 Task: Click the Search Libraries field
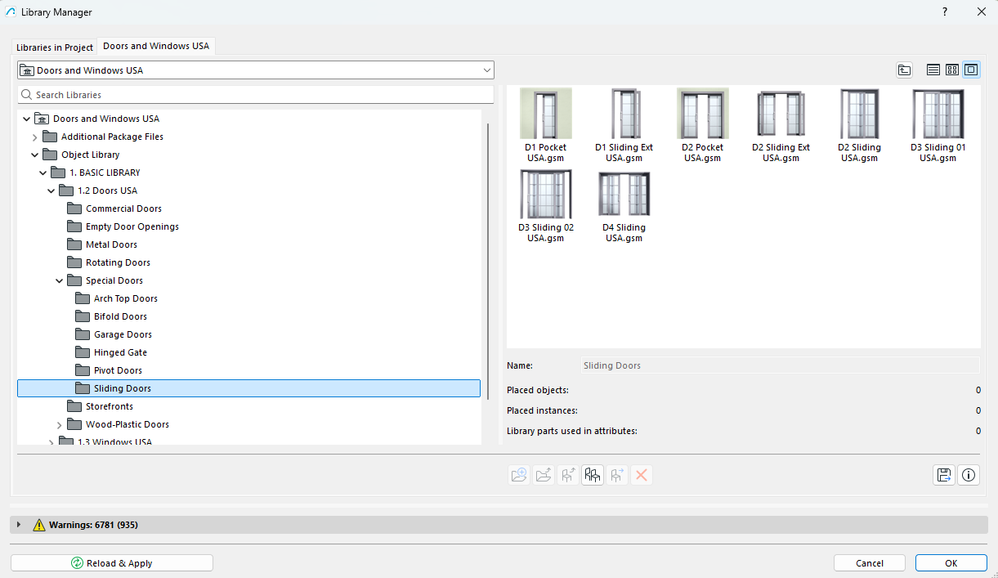point(255,95)
